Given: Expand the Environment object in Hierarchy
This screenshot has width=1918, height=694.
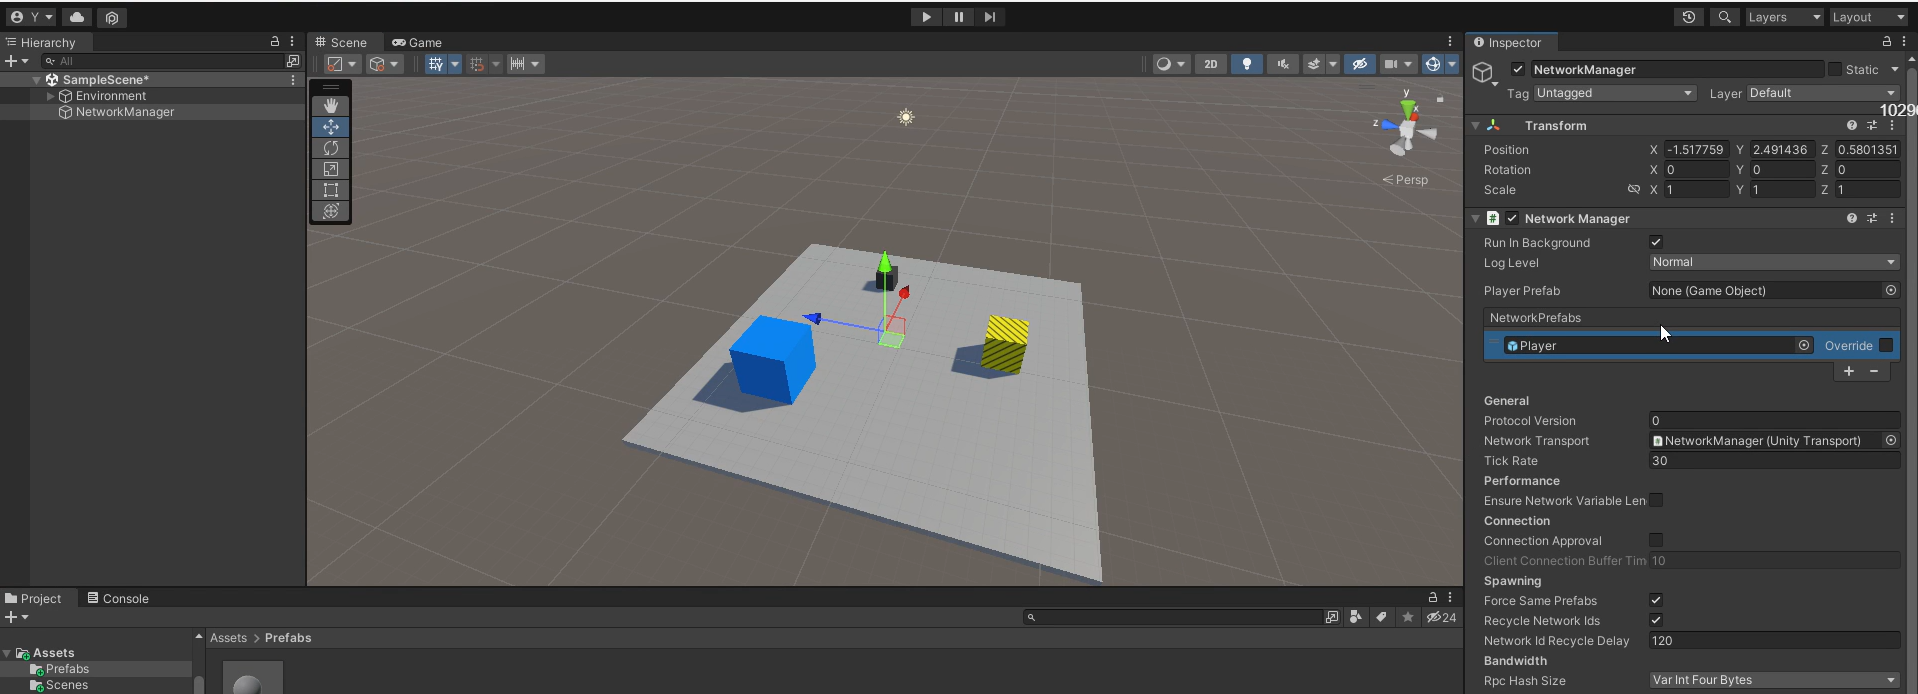Looking at the screenshot, I should 51,96.
